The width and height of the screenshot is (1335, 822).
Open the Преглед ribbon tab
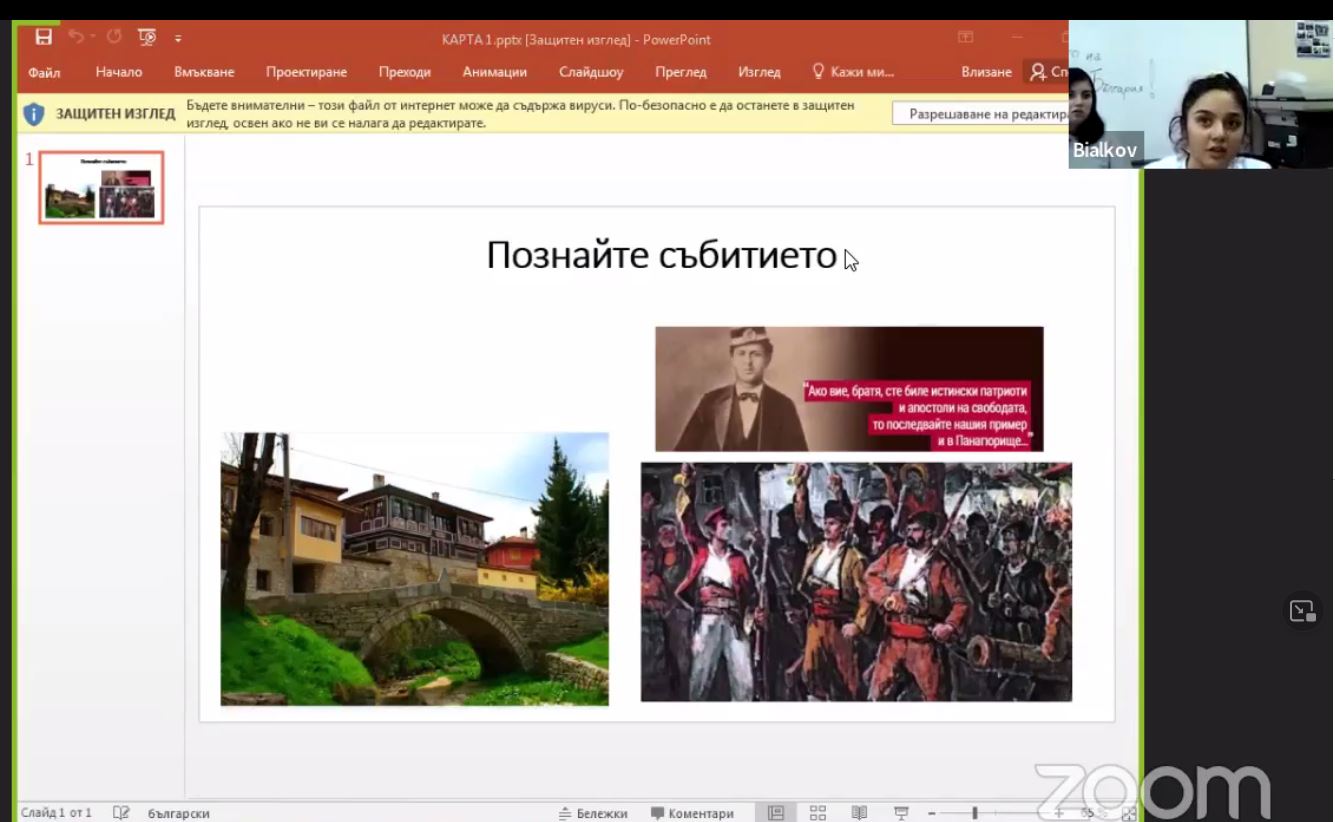[681, 72]
